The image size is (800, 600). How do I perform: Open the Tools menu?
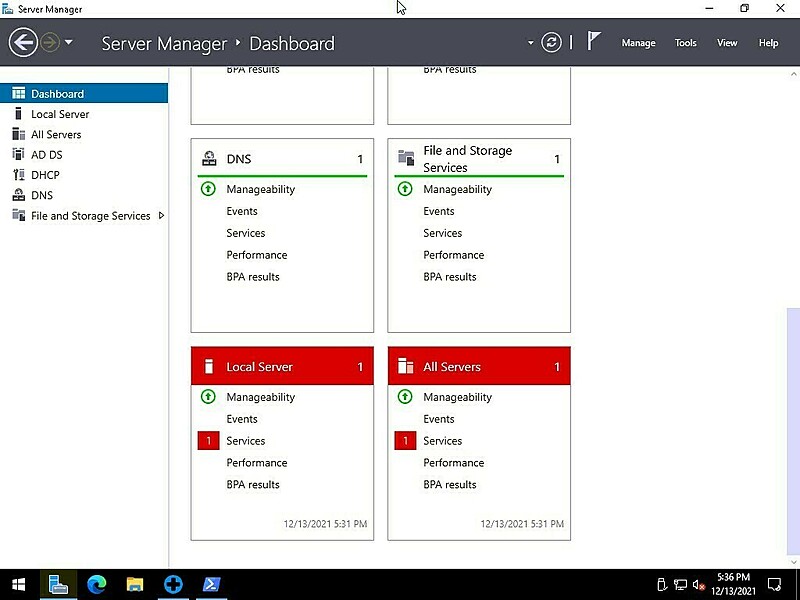(x=685, y=43)
